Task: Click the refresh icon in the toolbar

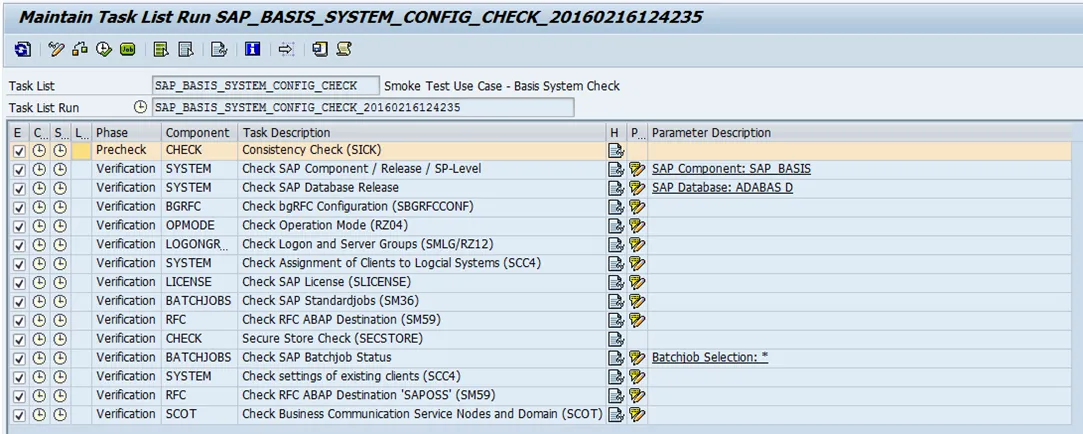Action: click(x=23, y=49)
